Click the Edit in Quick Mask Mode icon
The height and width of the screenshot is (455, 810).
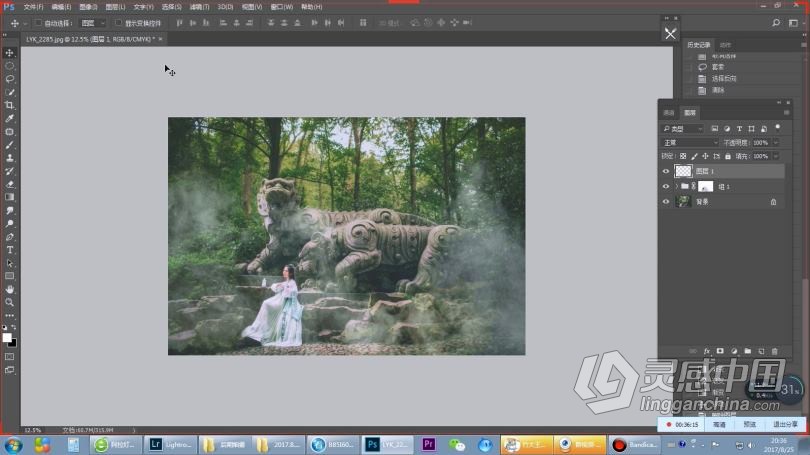(x=9, y=357)
